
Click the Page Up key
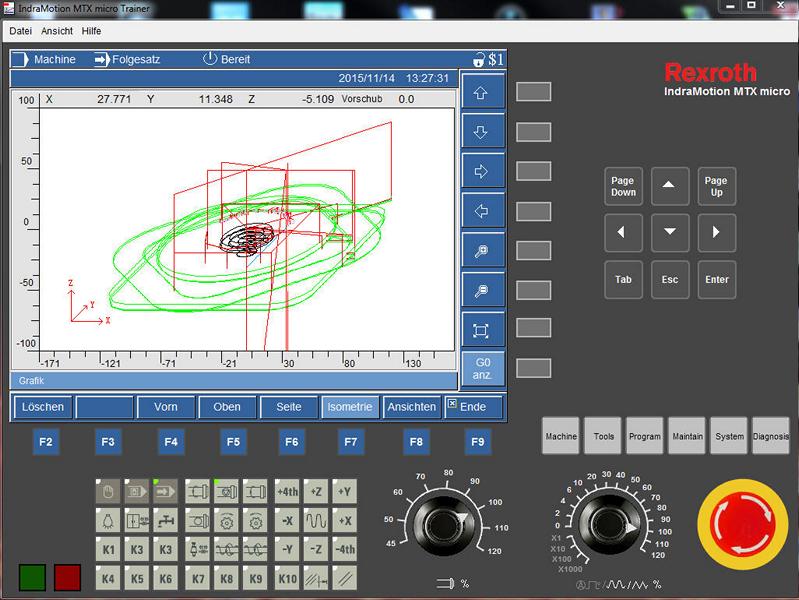click(716, 186)
